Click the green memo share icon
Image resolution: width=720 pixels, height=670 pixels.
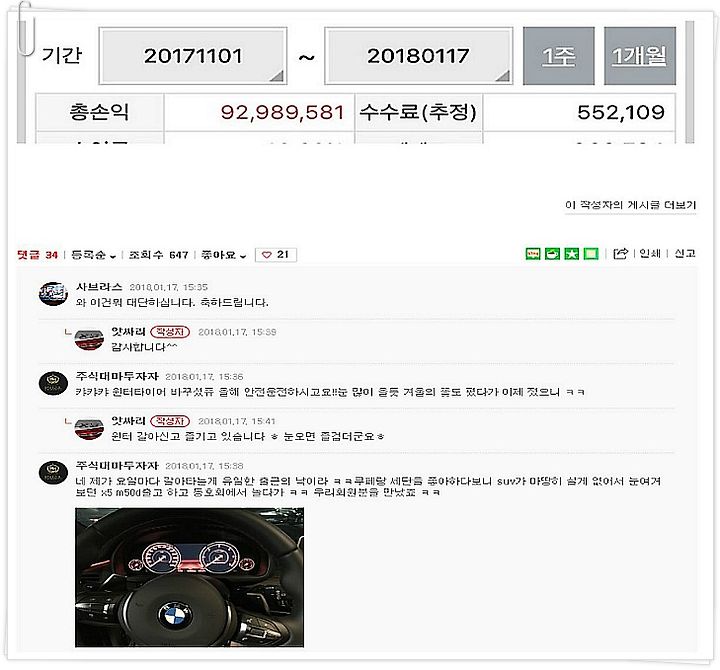tap(591, 253)
